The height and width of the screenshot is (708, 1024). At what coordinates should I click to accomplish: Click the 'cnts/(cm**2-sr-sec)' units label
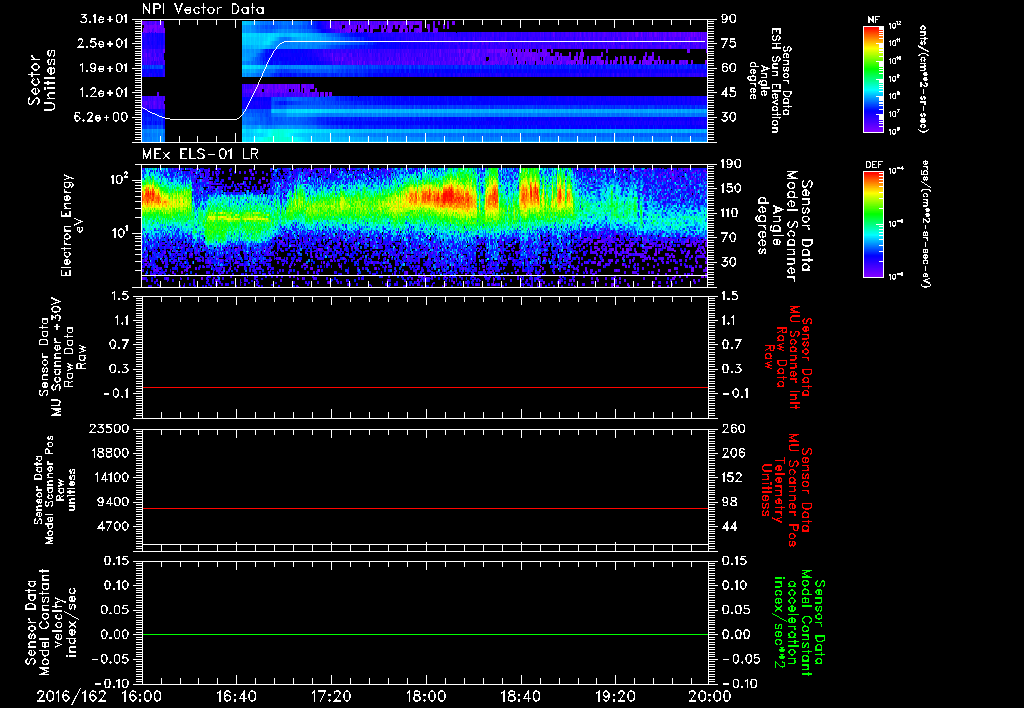[x=923, y=78]
